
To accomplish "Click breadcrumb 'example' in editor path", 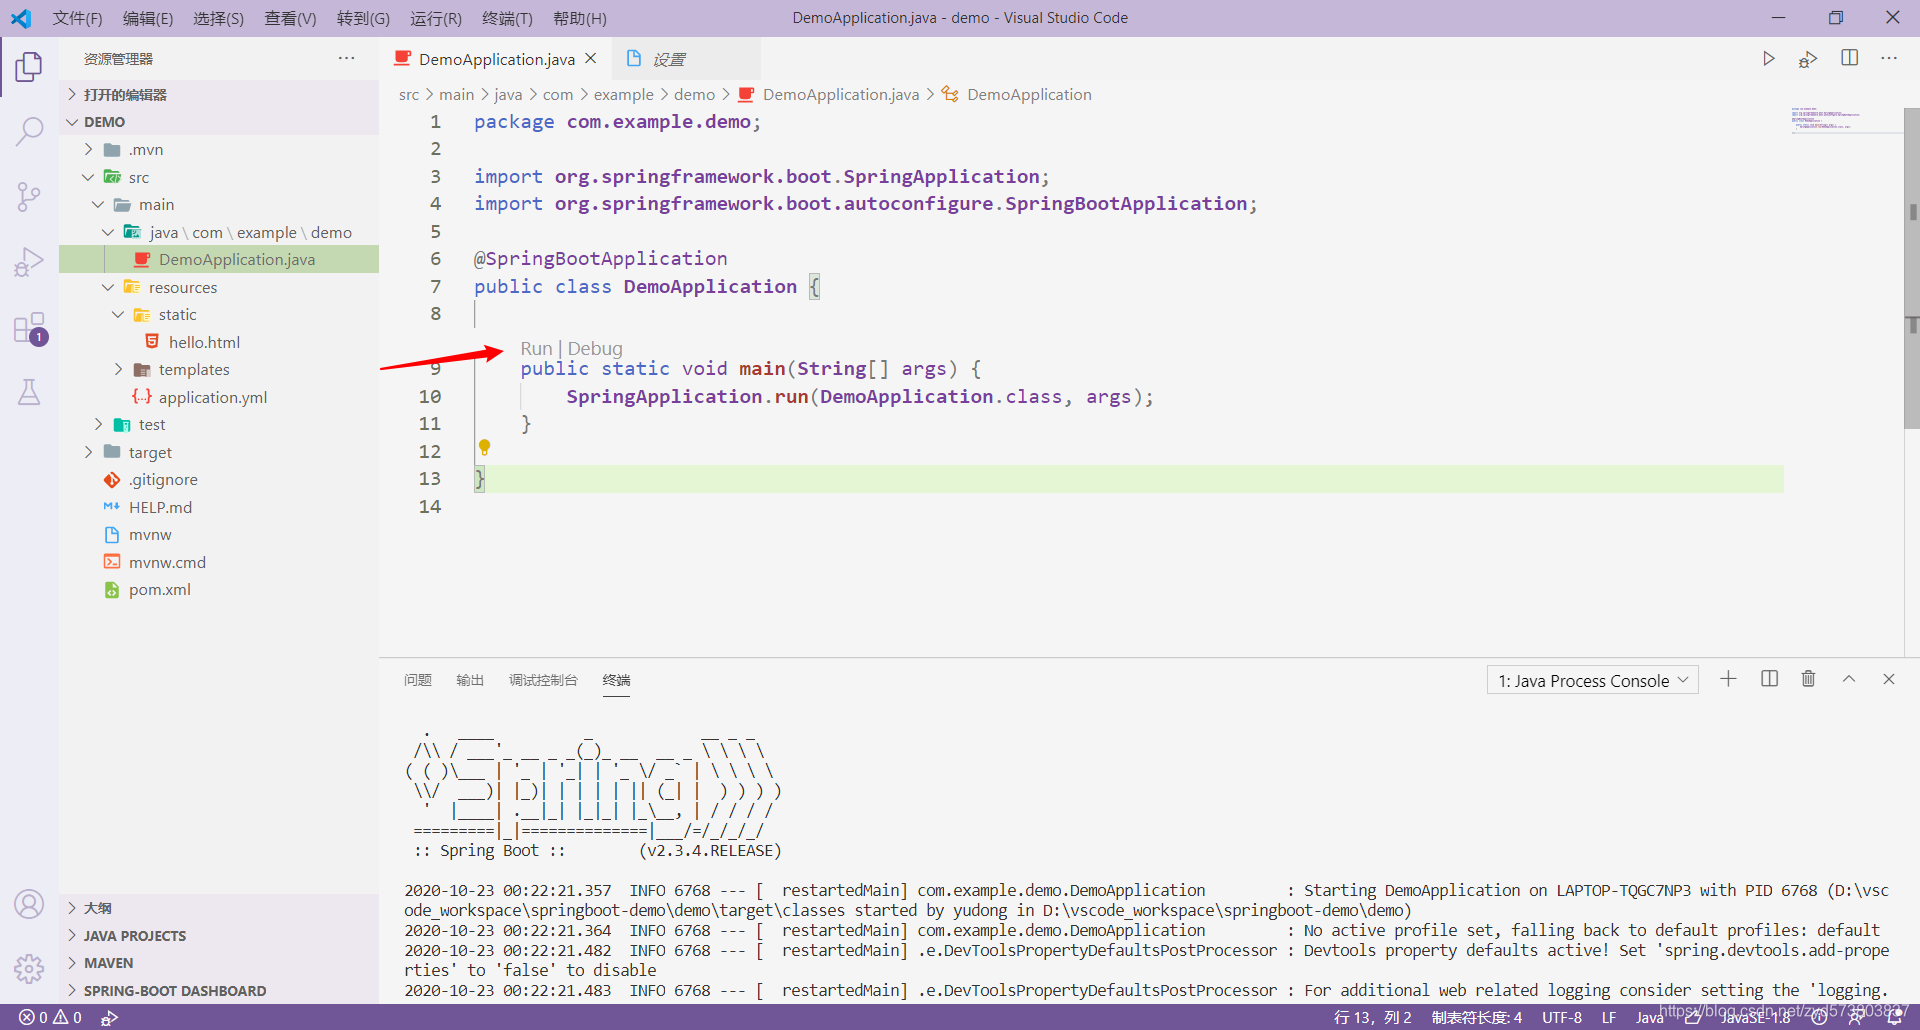I will tap(623, 94).
